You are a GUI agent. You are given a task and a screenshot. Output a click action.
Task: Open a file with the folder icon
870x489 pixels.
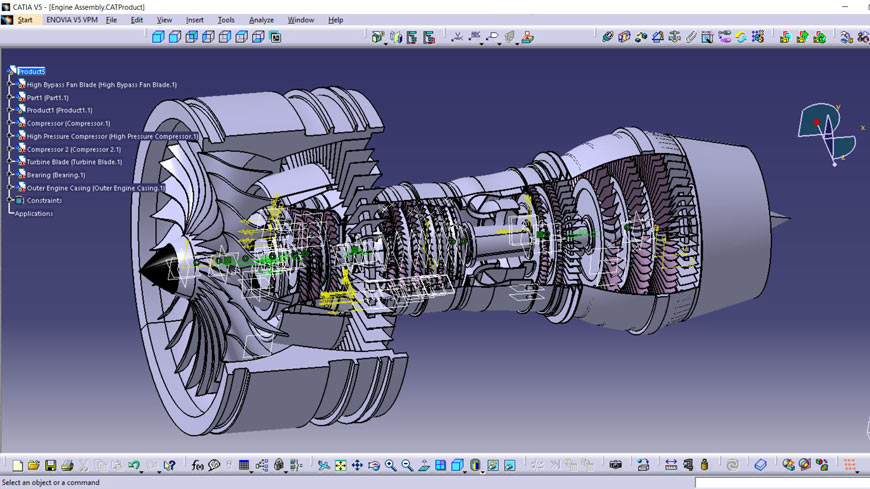point(33,466)
